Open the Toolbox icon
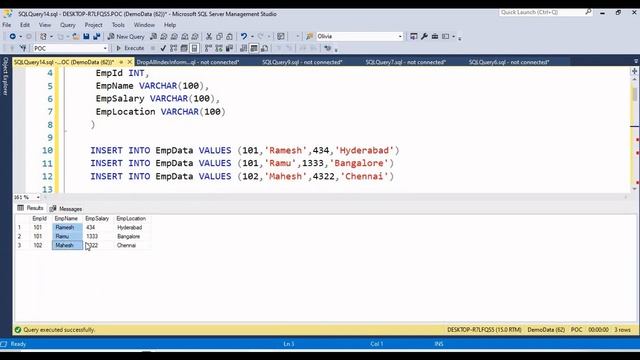Viewport: 640px width, 360px height. pyautogui.click(x=435, y=36)
